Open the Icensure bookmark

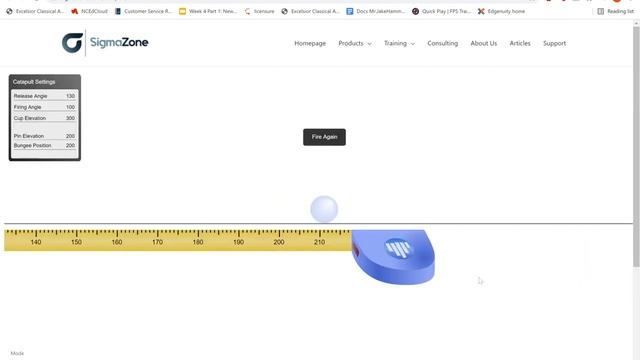click(x=259, y=11)
